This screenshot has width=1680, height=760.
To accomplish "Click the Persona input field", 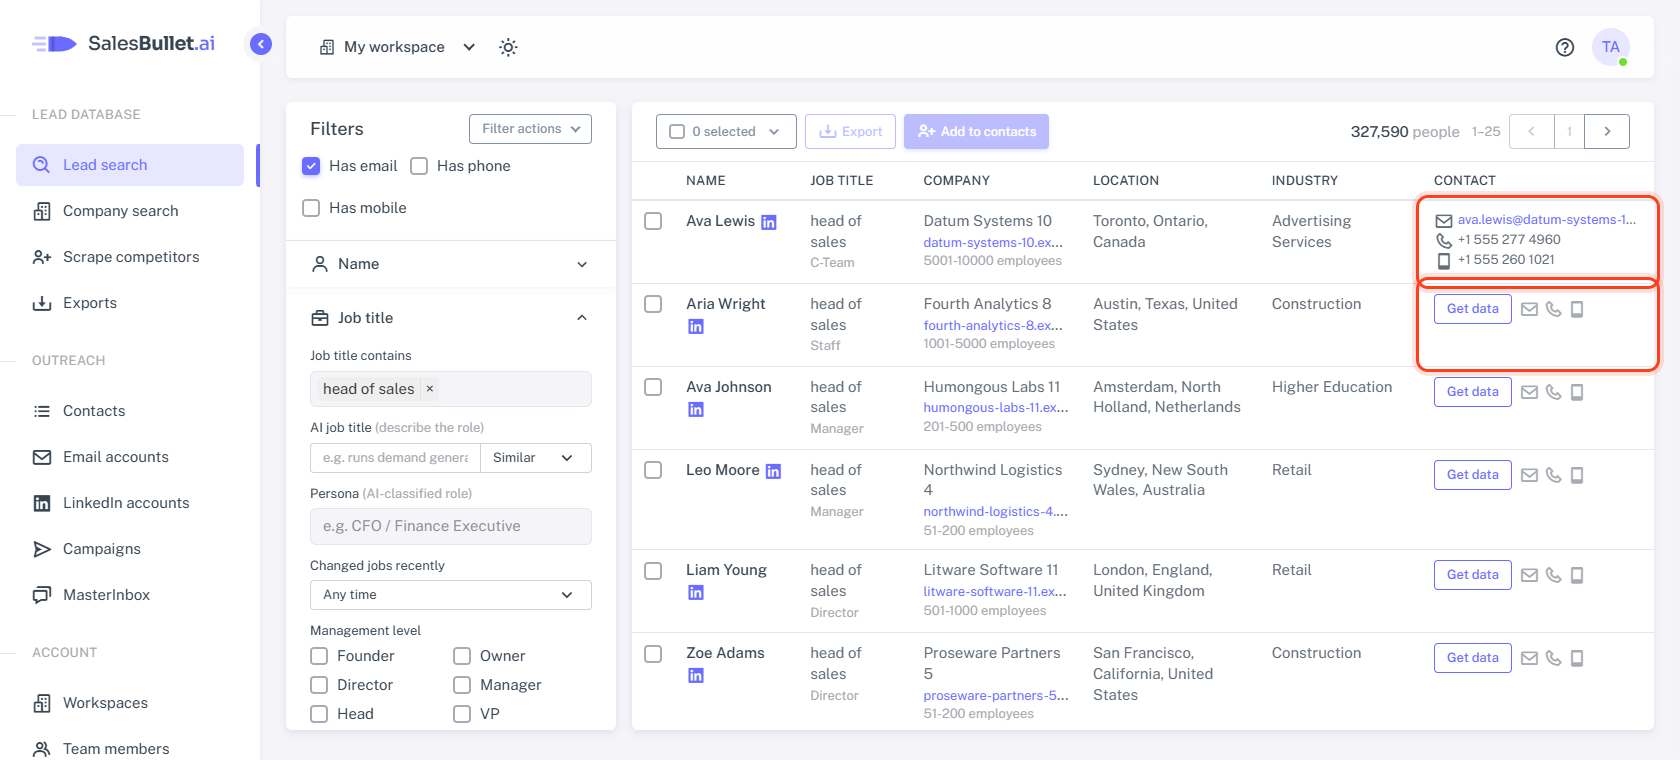I will point(450,527).
